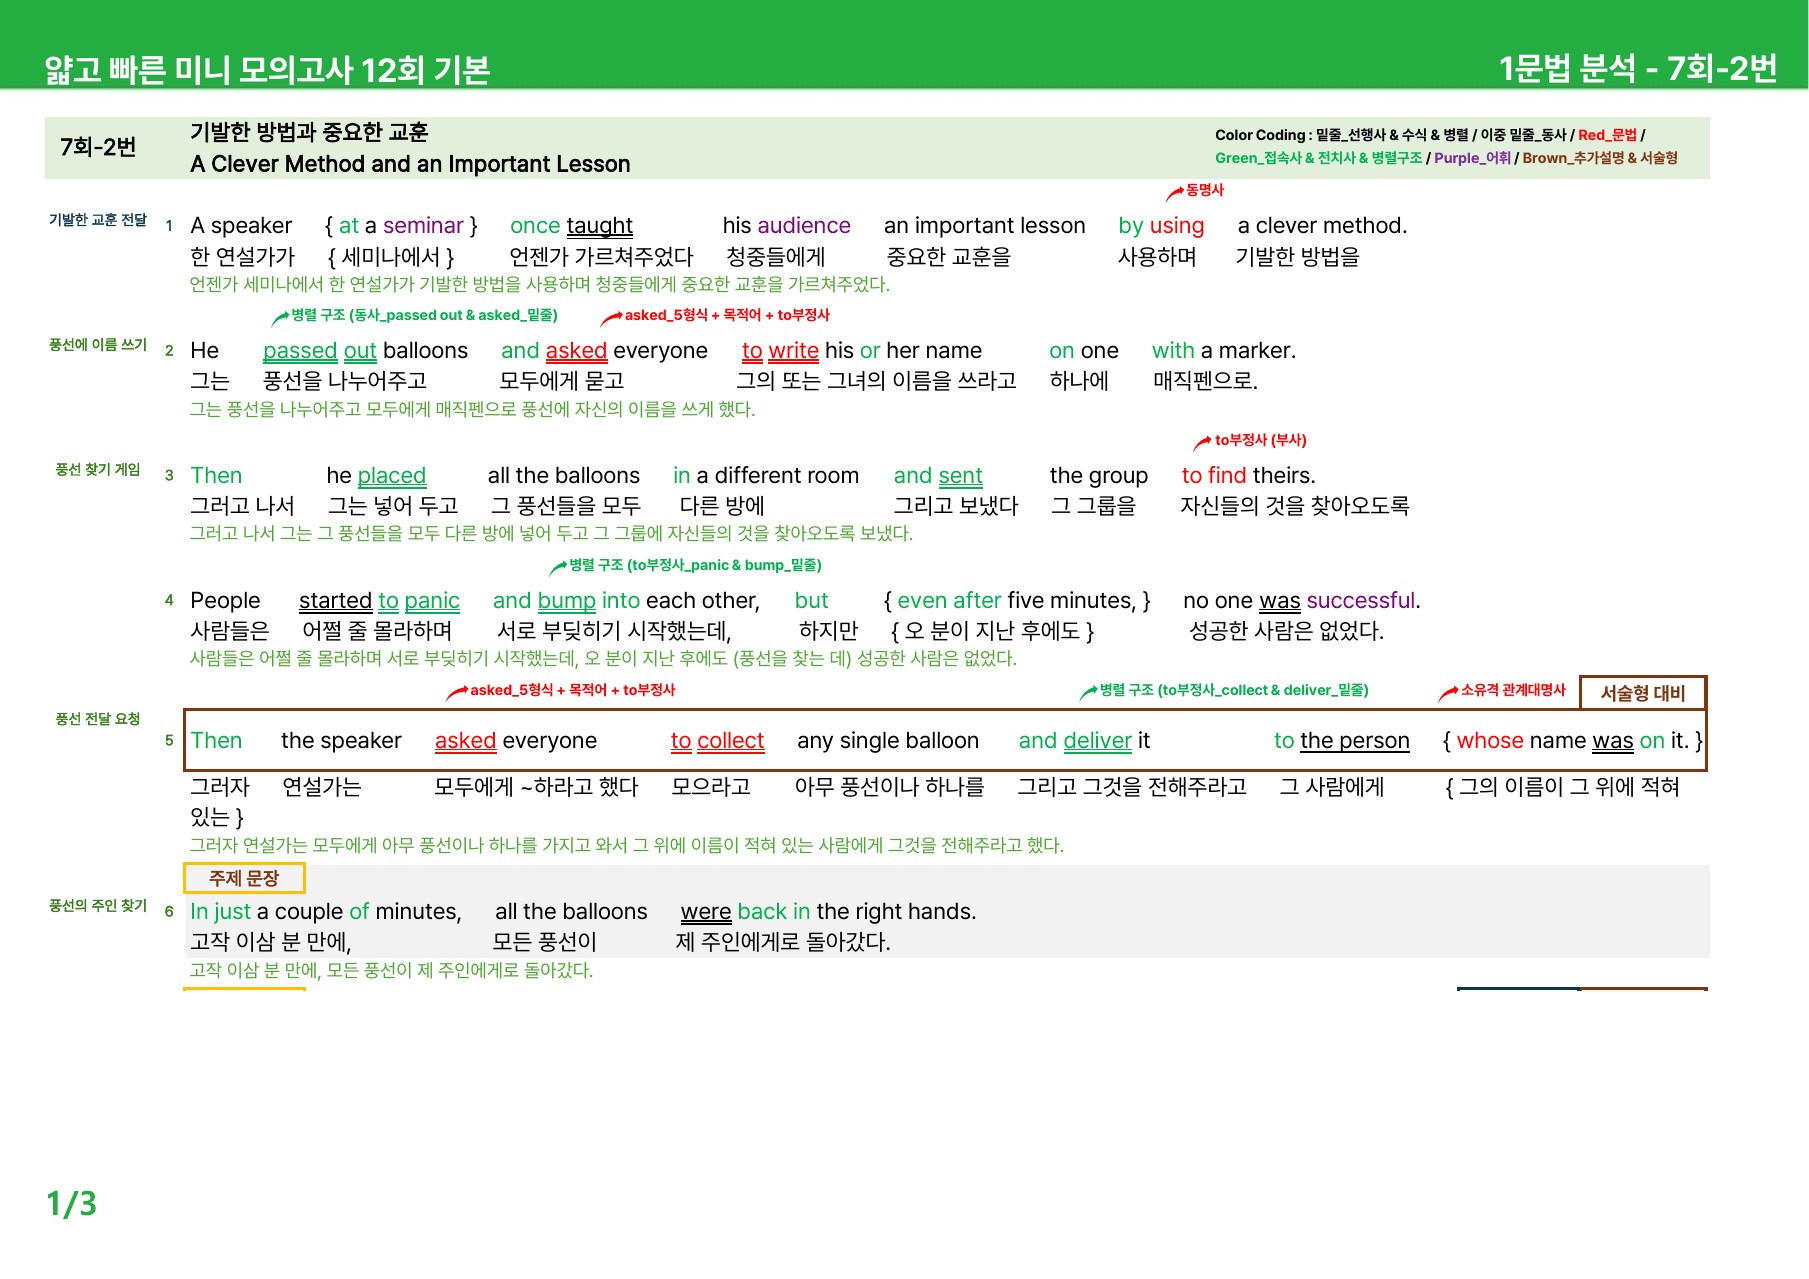Click the '서술형 대비' boxed label
Image resolution: width=1809 pixels, height=1279 pixels.
pos(1643,693)
